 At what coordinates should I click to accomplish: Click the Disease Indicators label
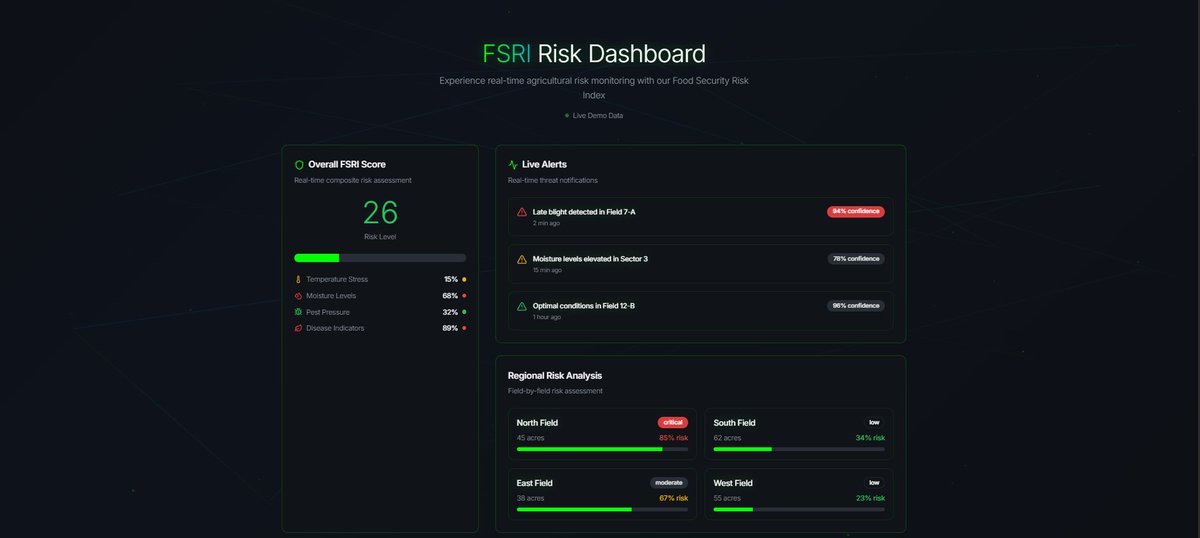click(x=335, y=328)
